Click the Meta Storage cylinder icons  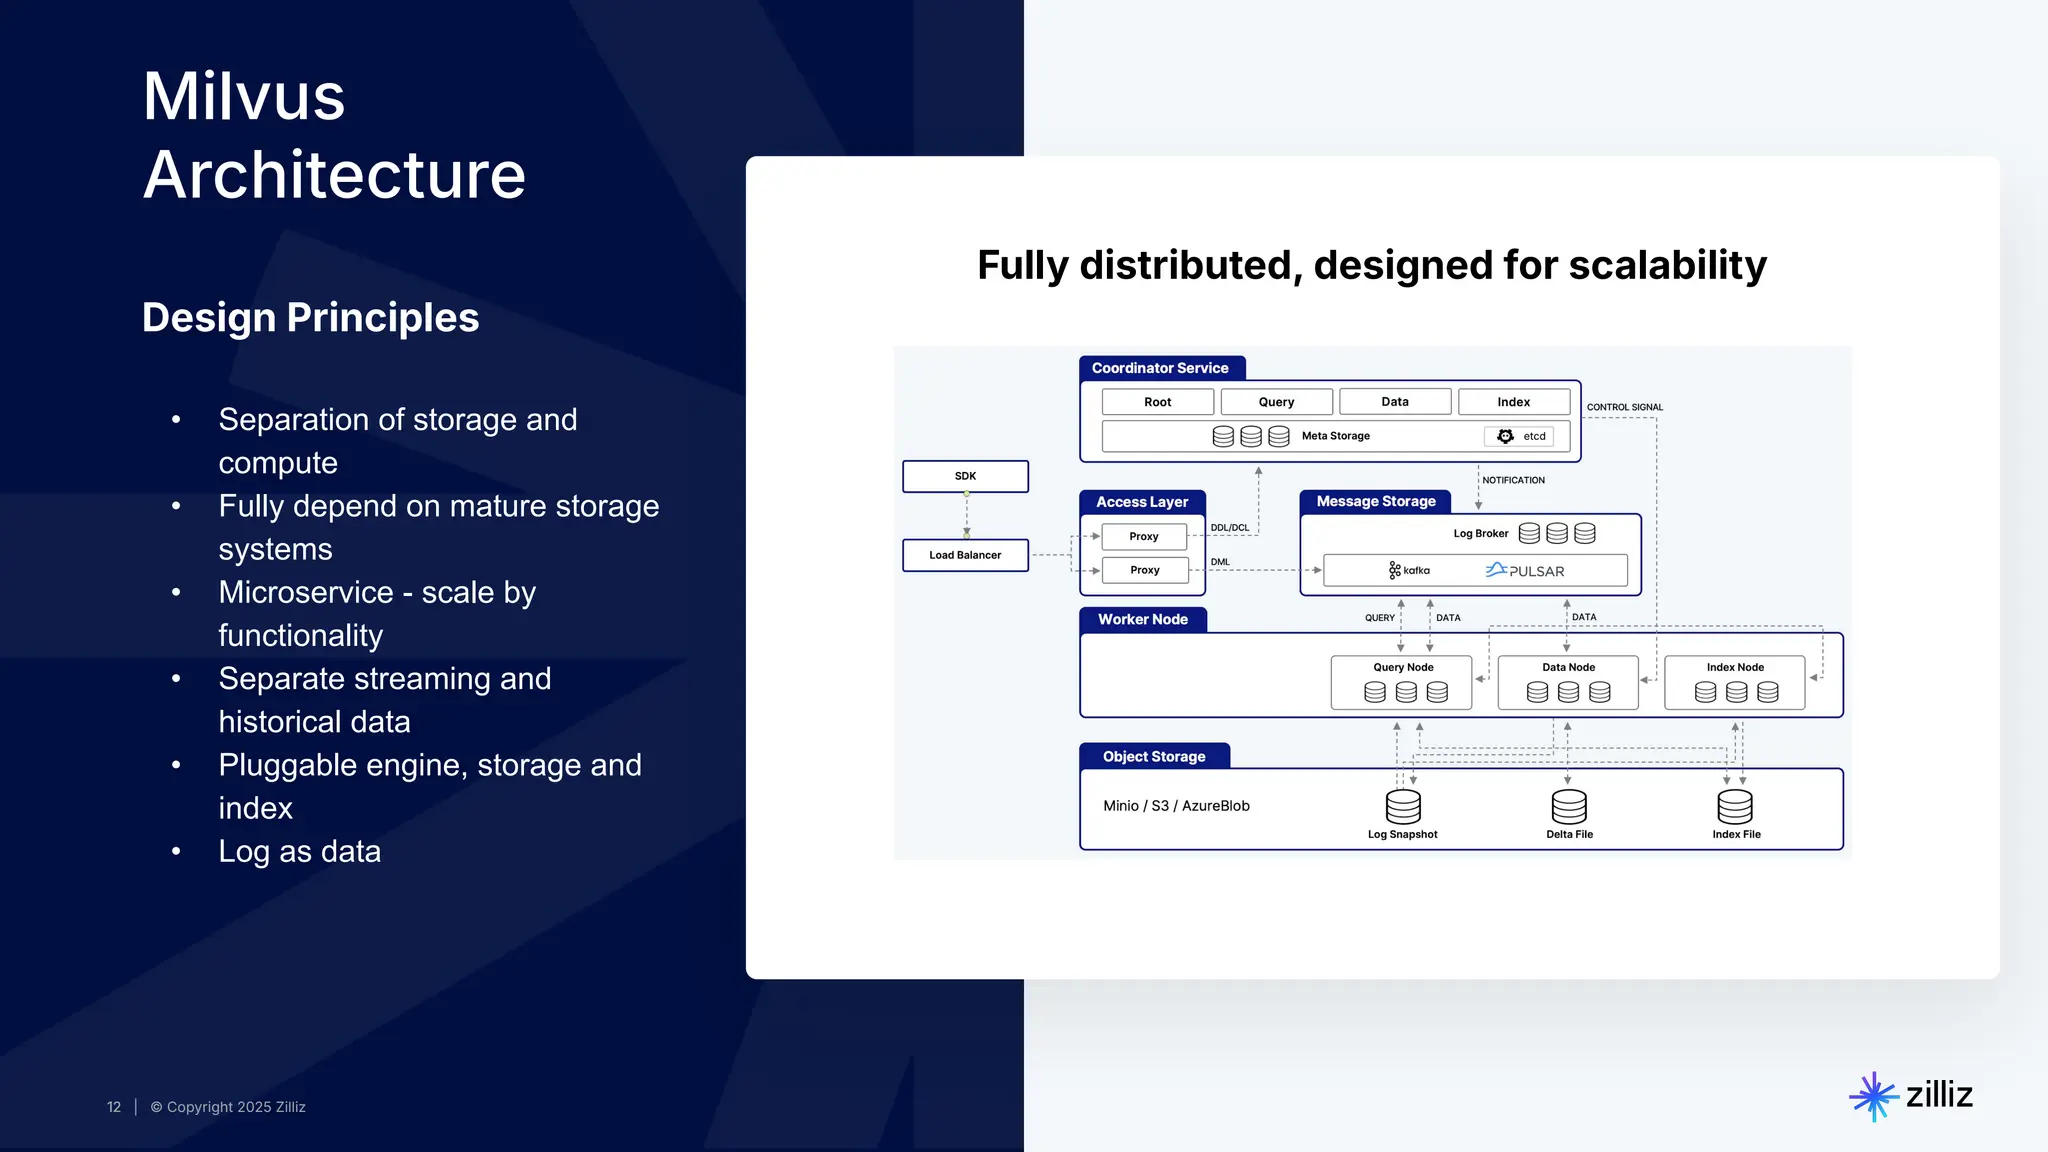(x=1250, y=436)
